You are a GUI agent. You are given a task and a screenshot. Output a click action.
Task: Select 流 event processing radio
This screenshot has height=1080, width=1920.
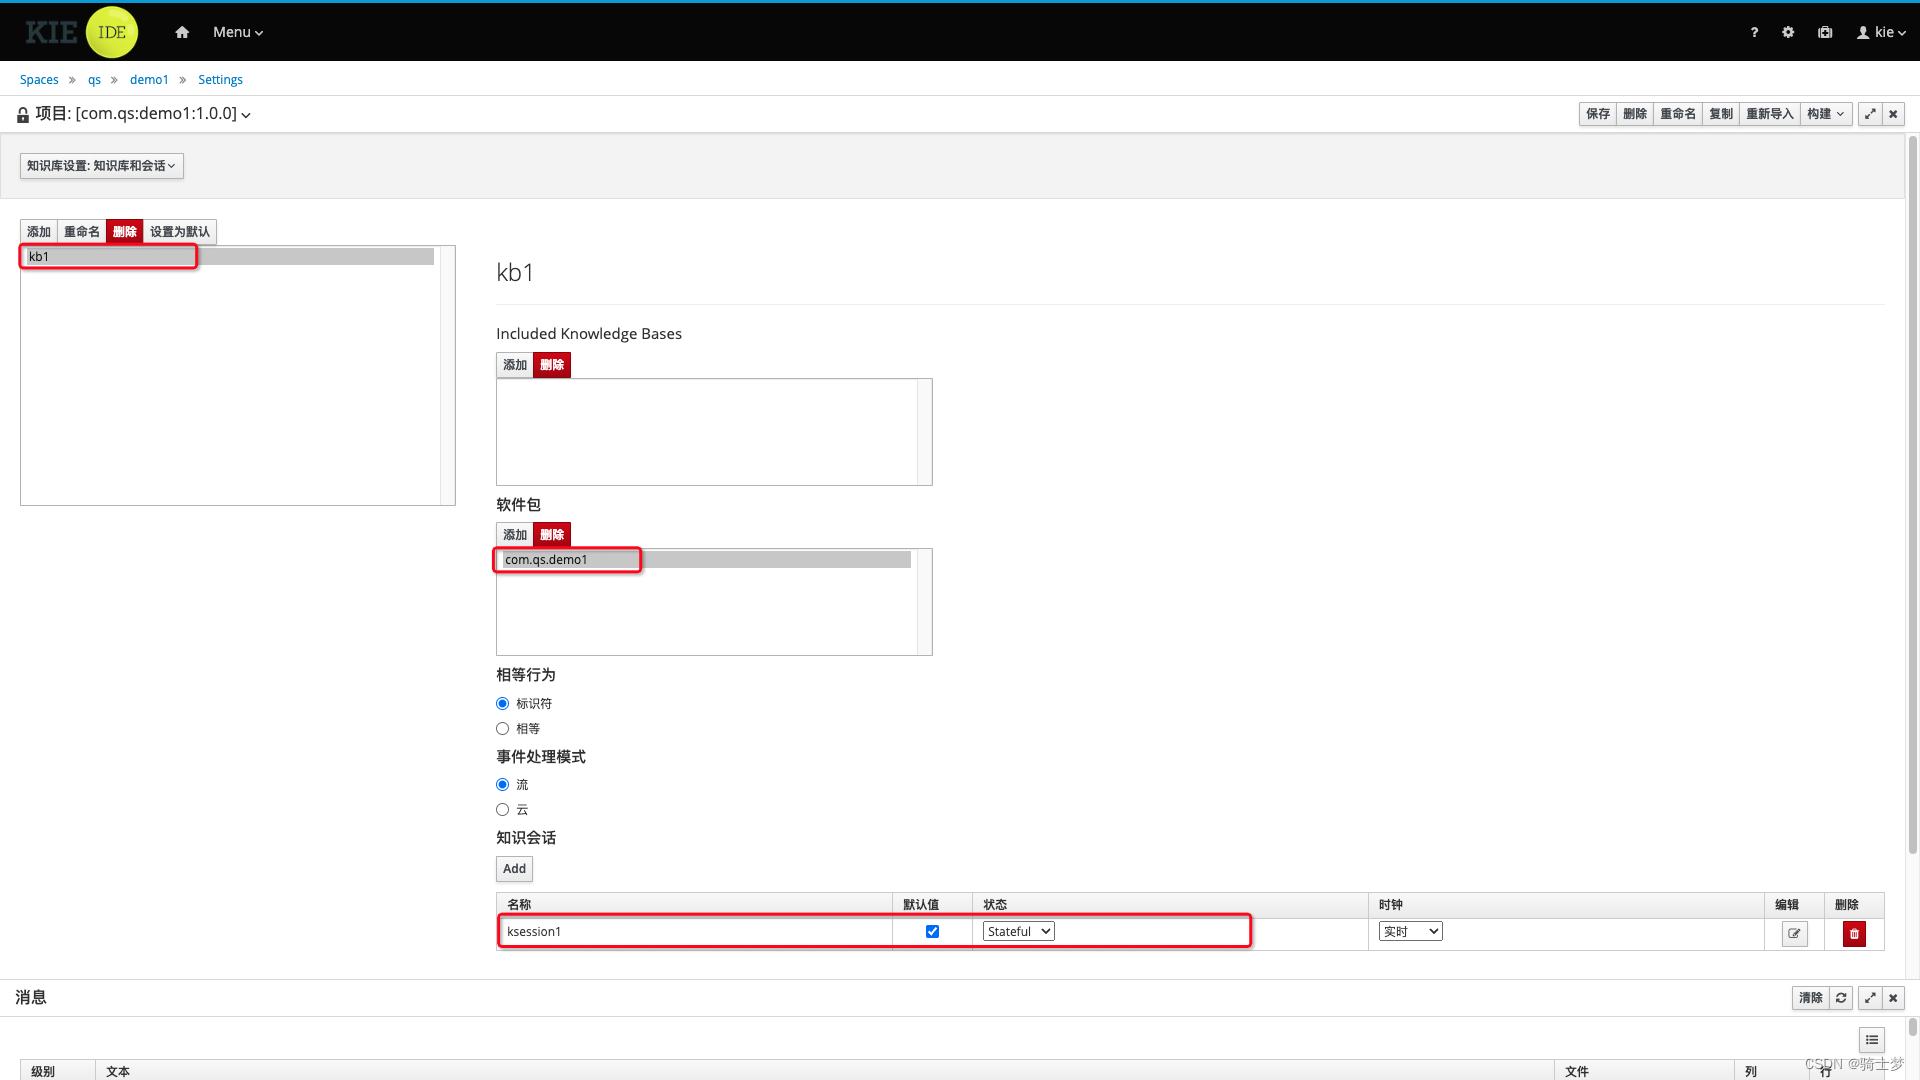pyautogui.click(x=503, y=785)
